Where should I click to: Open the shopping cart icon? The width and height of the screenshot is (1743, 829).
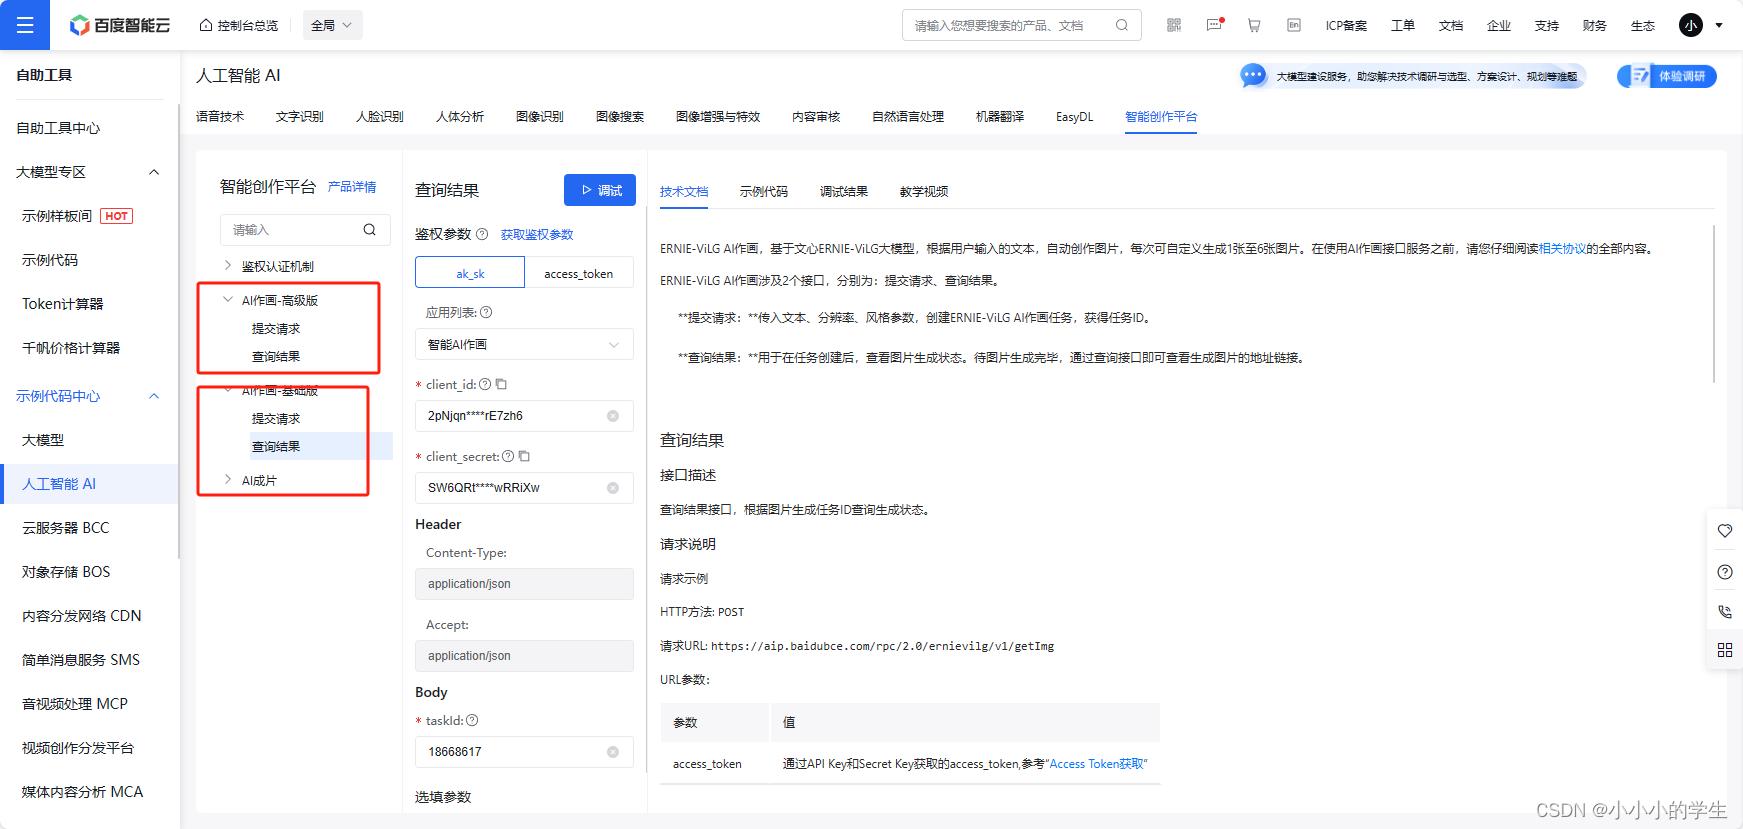pos(1254,25)
